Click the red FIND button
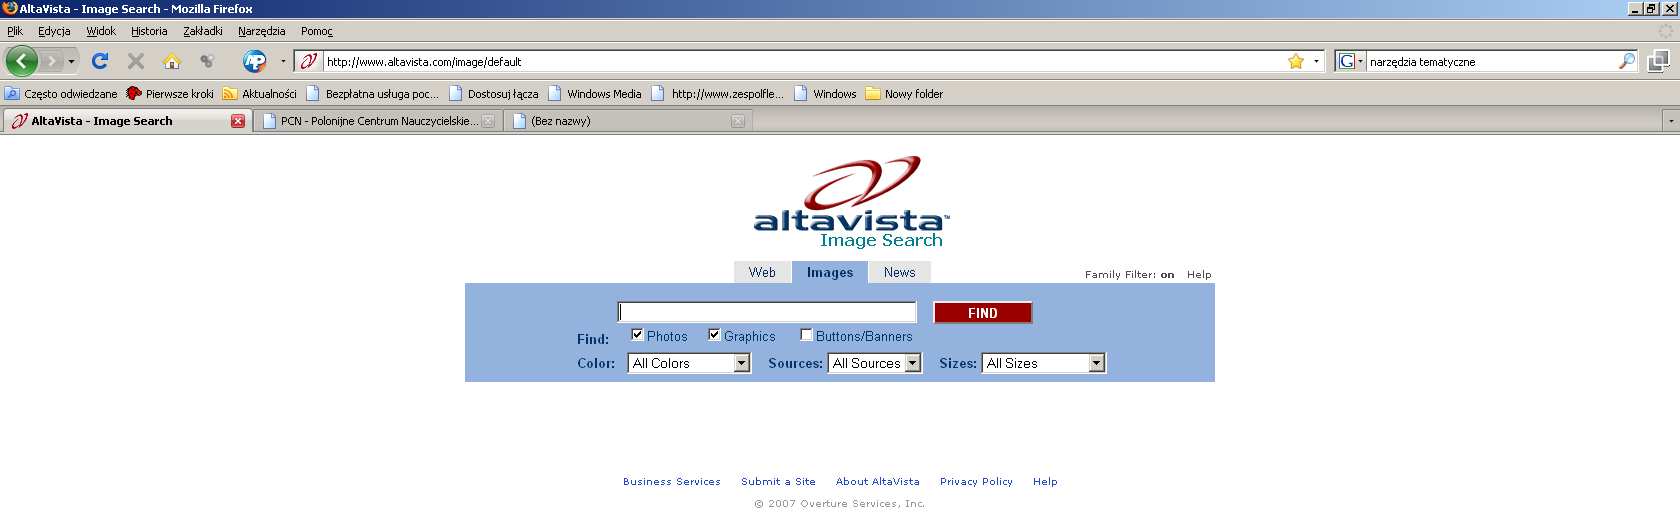This screenshot has width=1680, height=525. [982, 313]
